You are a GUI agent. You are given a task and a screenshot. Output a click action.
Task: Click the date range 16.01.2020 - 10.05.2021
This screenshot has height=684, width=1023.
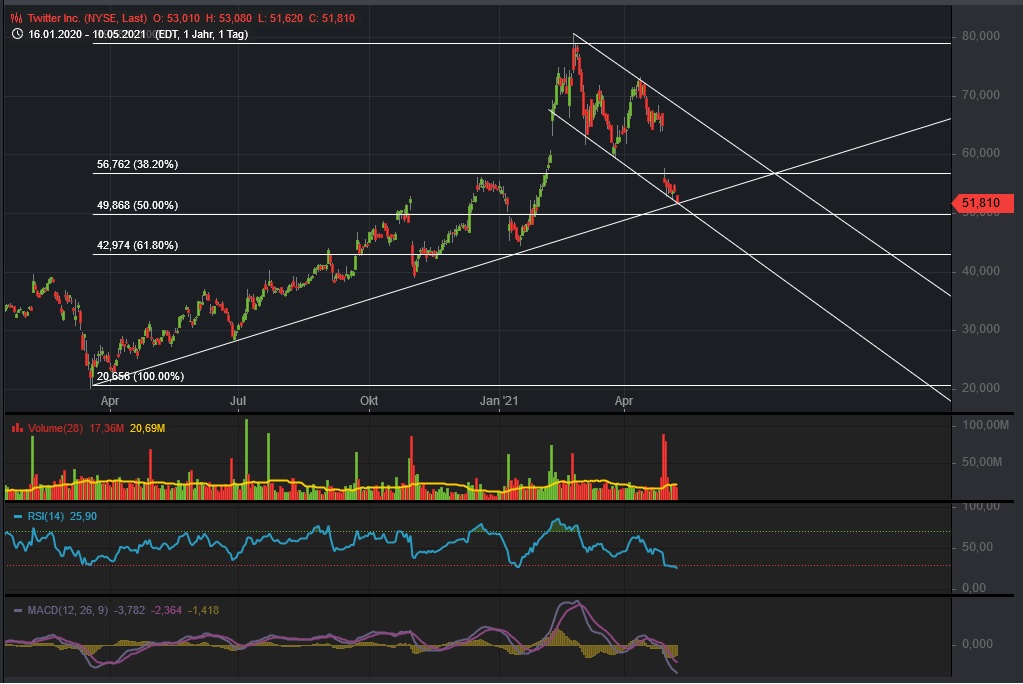pos(87,34)
